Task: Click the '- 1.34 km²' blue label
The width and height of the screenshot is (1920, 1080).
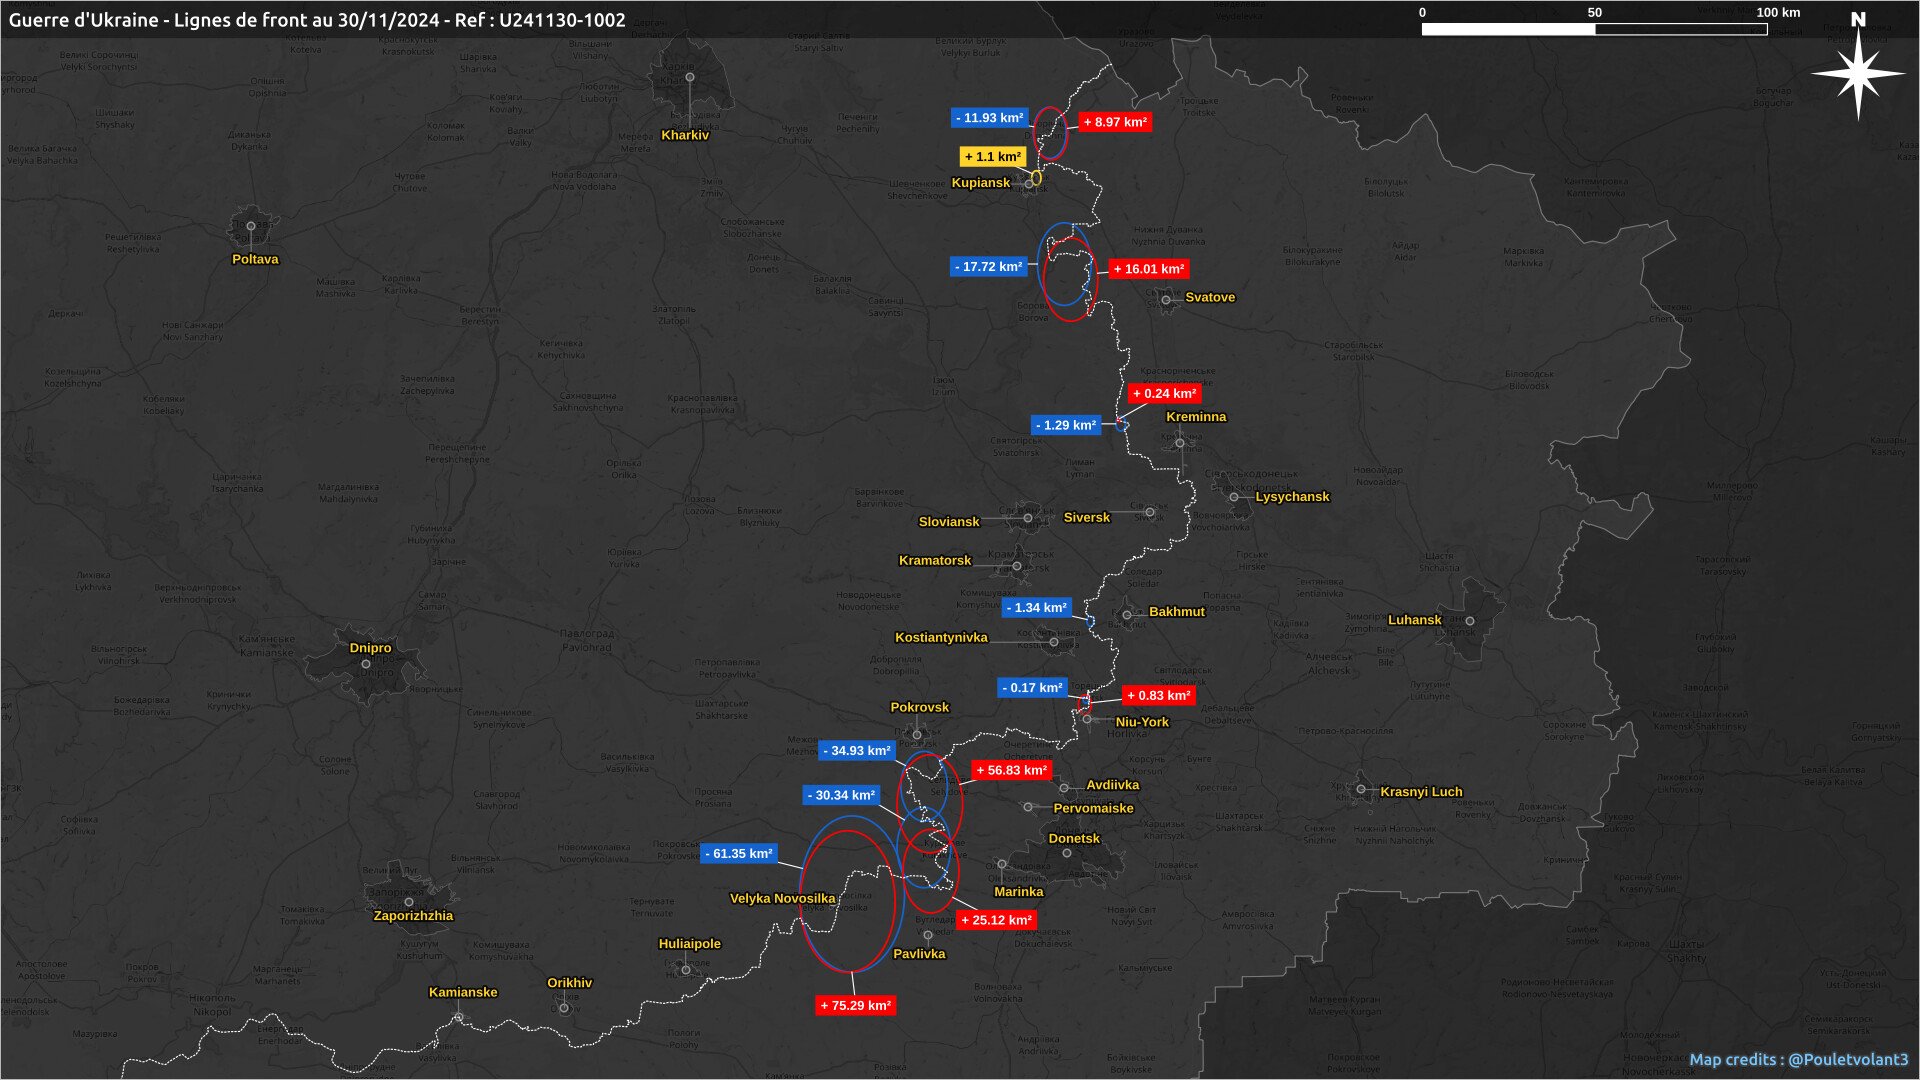Action: coord(1037,608)
